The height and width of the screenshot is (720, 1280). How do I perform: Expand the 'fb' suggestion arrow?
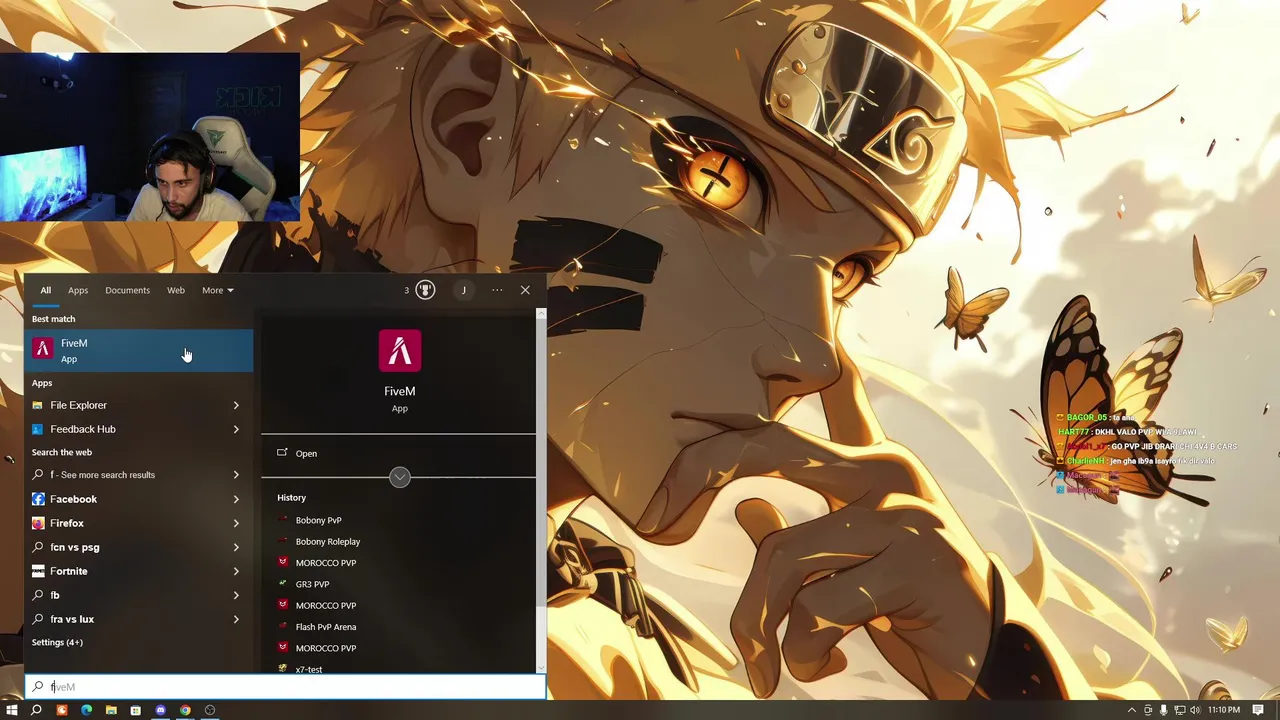pyautogui.click(x=236, y=595)
